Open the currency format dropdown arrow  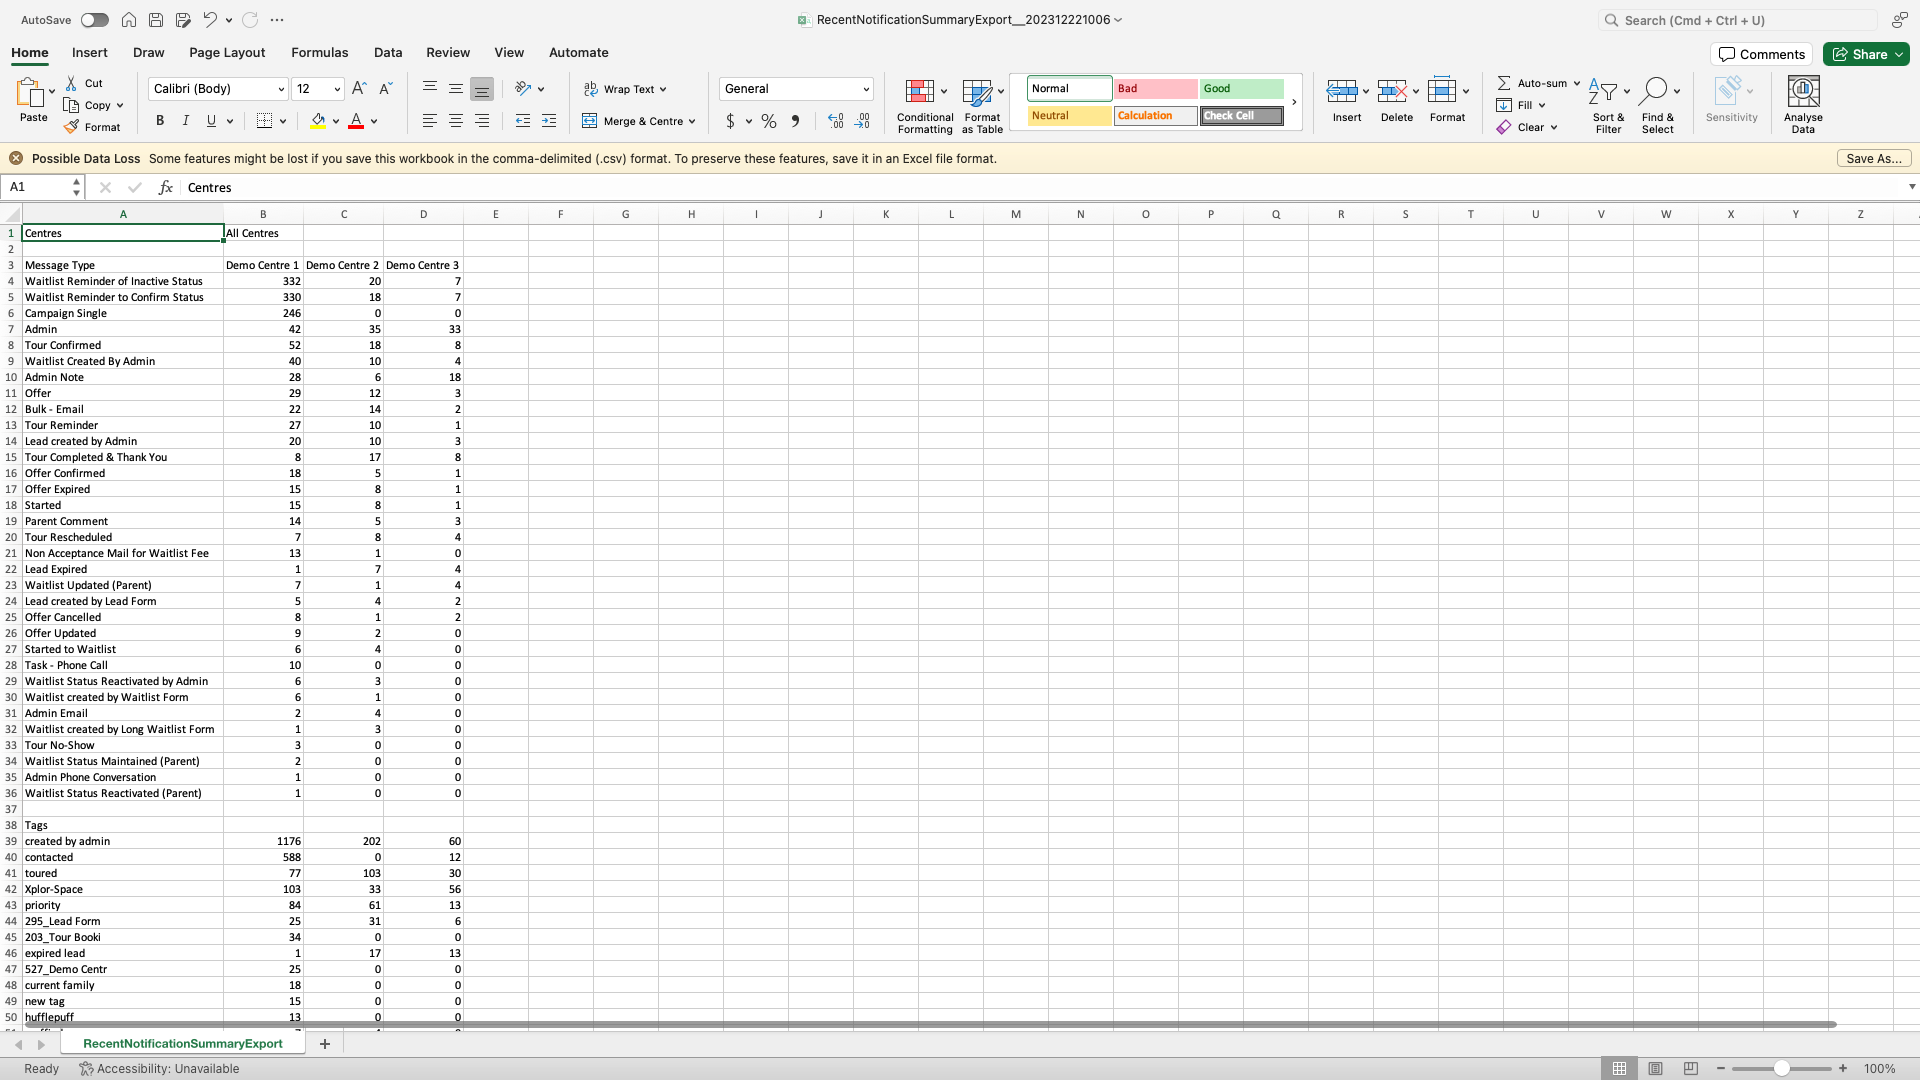point(748,121)
